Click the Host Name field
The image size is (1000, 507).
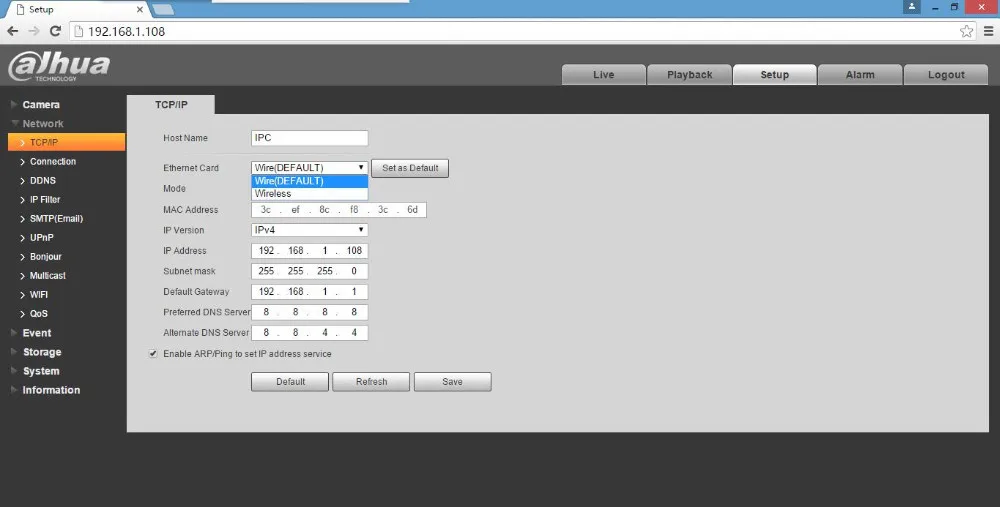pyautogui.click(x=309, y=138)
